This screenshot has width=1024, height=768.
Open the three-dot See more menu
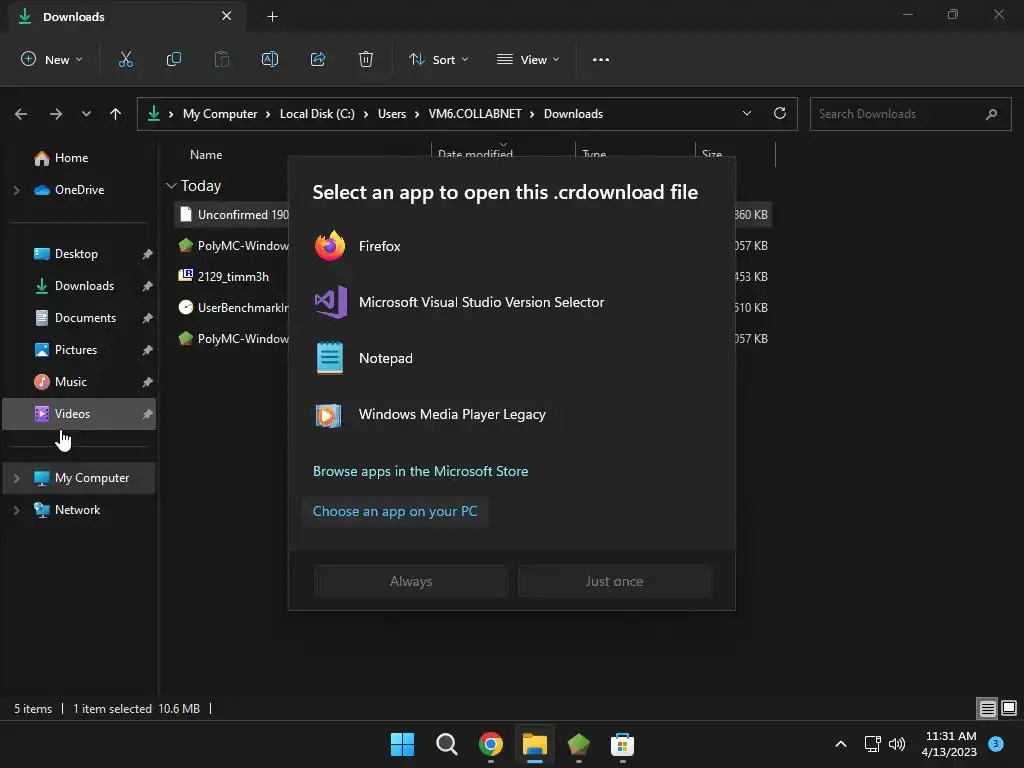coord(601,59)
